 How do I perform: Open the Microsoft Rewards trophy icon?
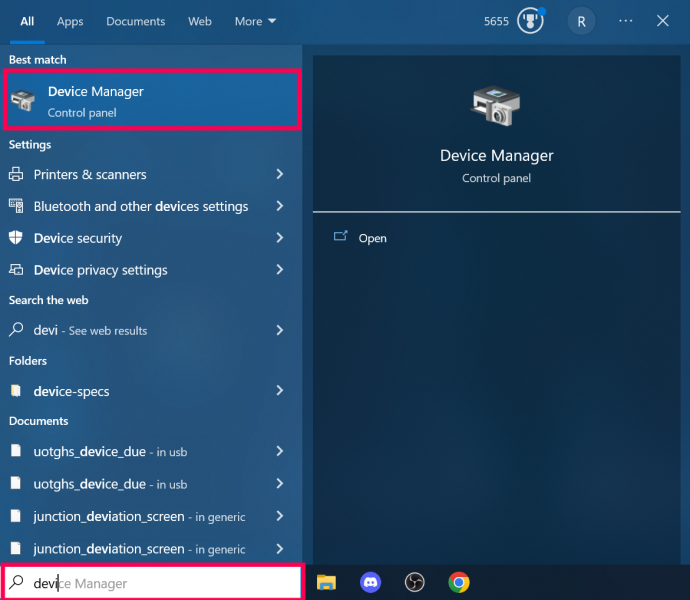click(x=530, y=21)
